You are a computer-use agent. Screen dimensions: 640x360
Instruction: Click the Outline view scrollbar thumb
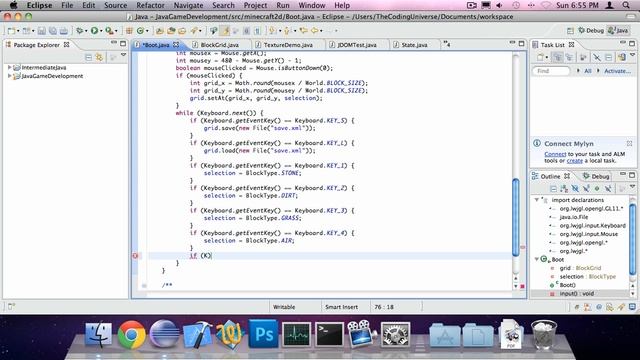pos(633,240)
